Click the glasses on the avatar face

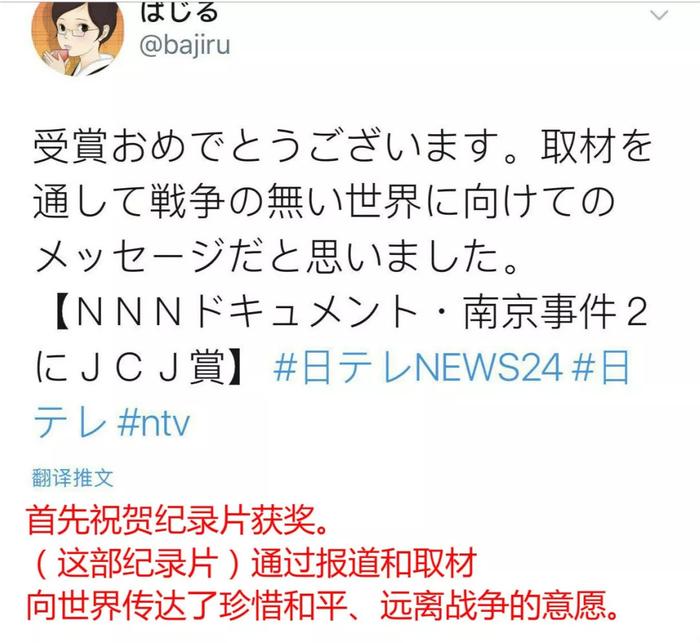pos(76,31)
